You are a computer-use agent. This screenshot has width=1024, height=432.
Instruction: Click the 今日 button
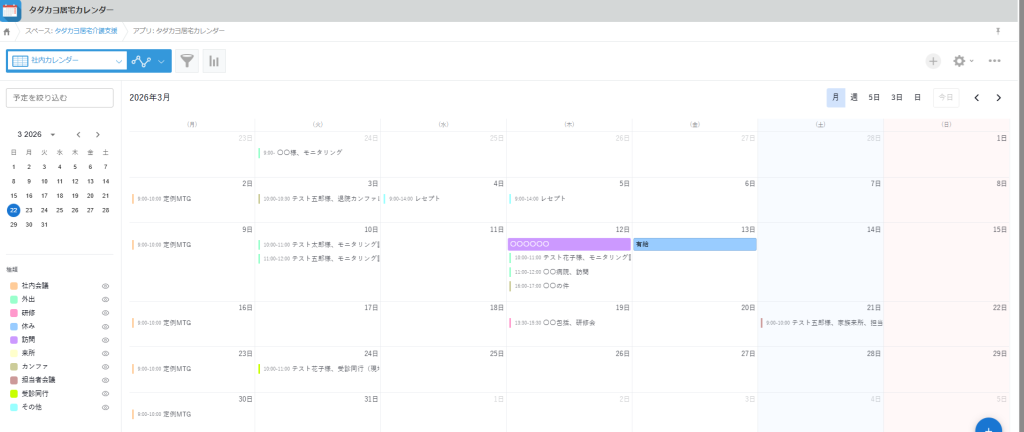pyautogui.click(x=946, y=98)
